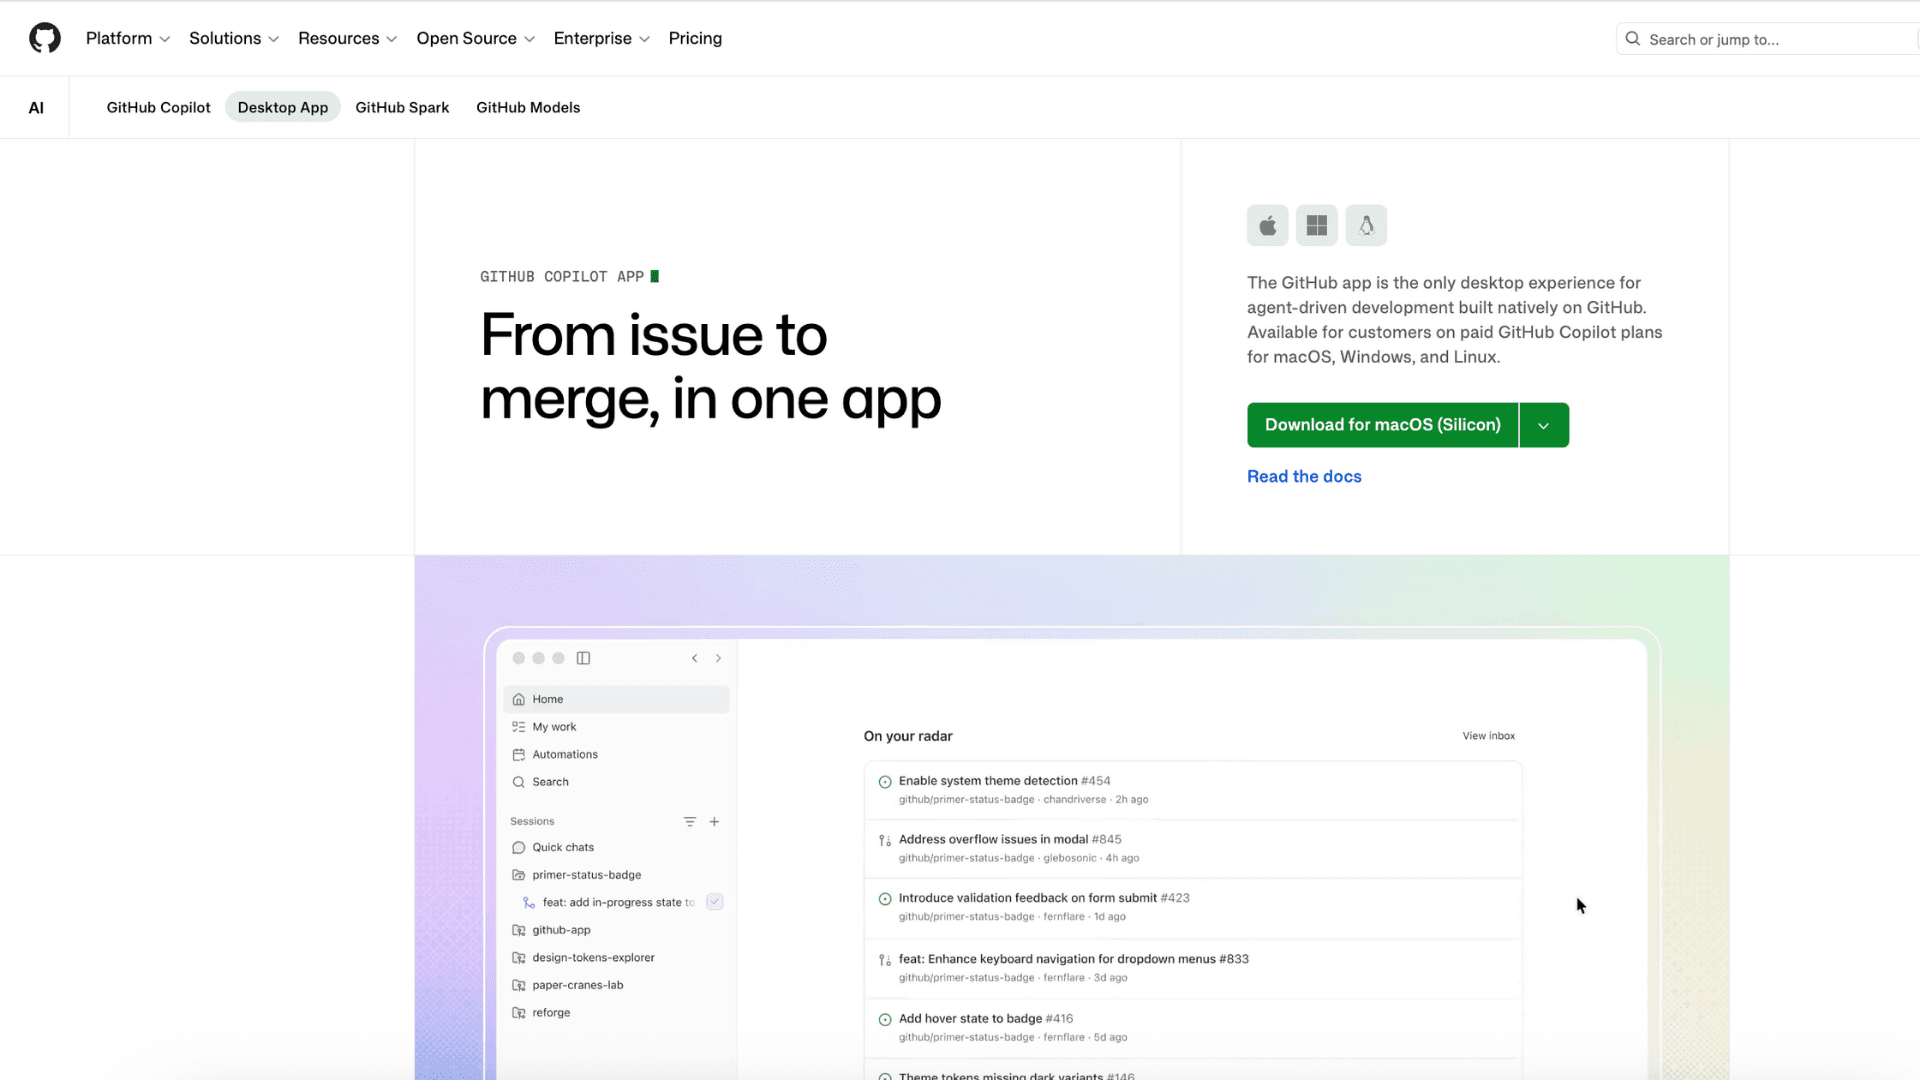Viewport: 1920px width, 1080px height.
Task: Select the Windows platform icon
Action: (1317, 225)
